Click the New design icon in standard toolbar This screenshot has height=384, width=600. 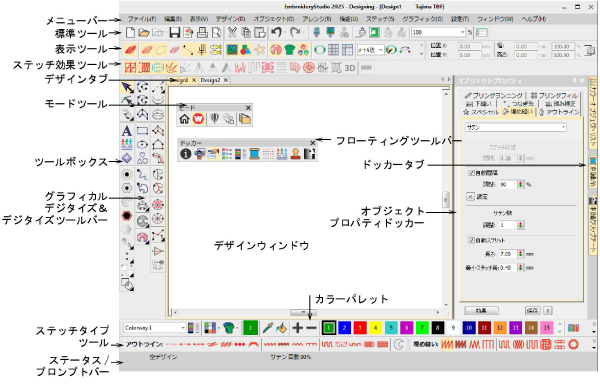click(x=130, y=33)
